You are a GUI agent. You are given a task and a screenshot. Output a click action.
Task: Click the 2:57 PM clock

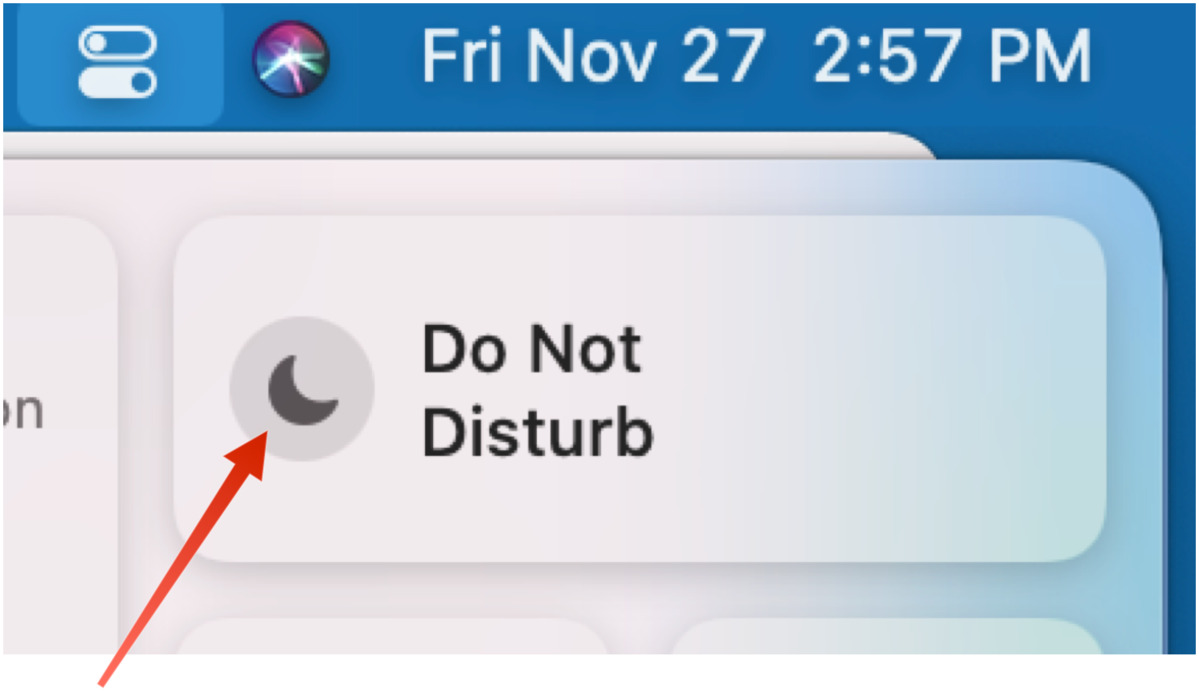pos(952,56)
